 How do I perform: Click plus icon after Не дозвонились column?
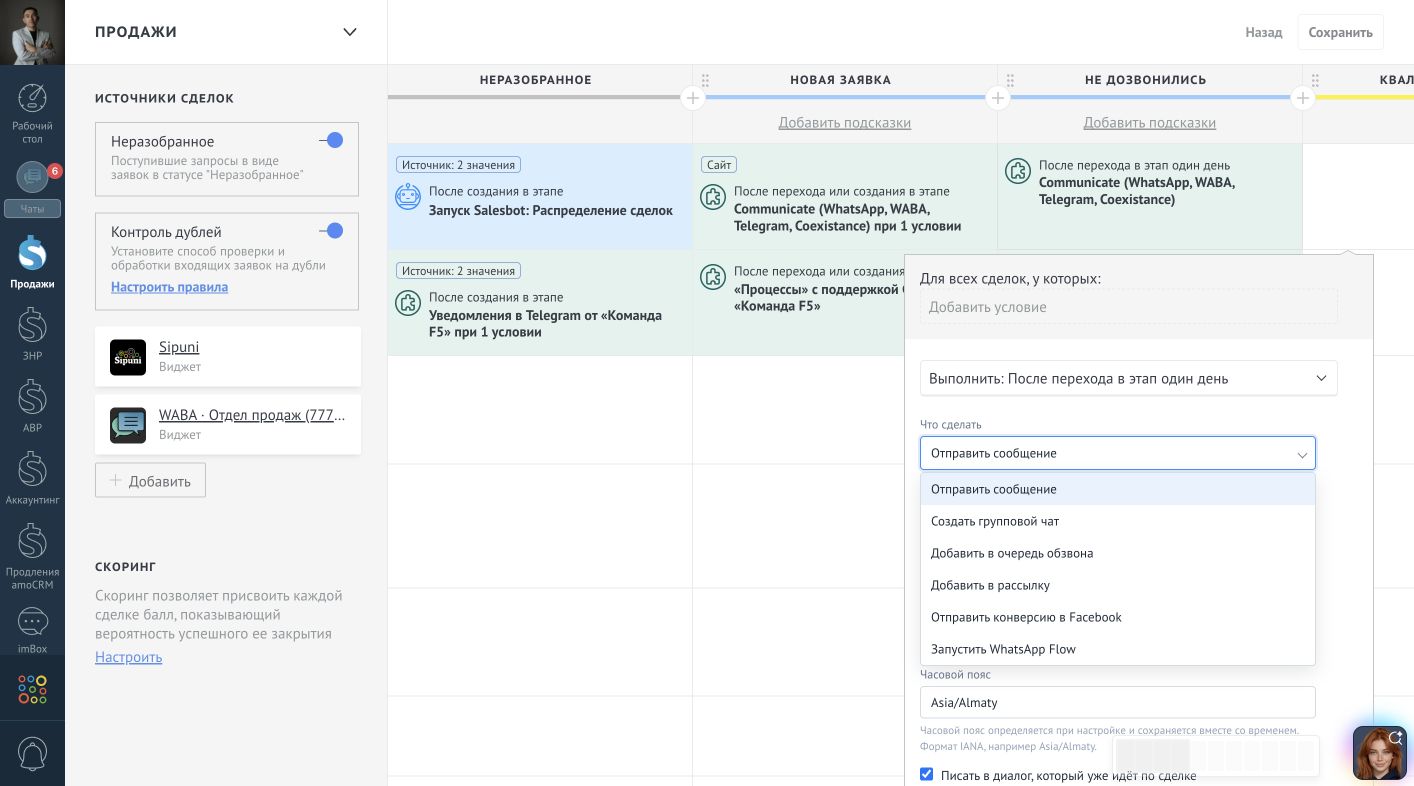click(1302, 98)
